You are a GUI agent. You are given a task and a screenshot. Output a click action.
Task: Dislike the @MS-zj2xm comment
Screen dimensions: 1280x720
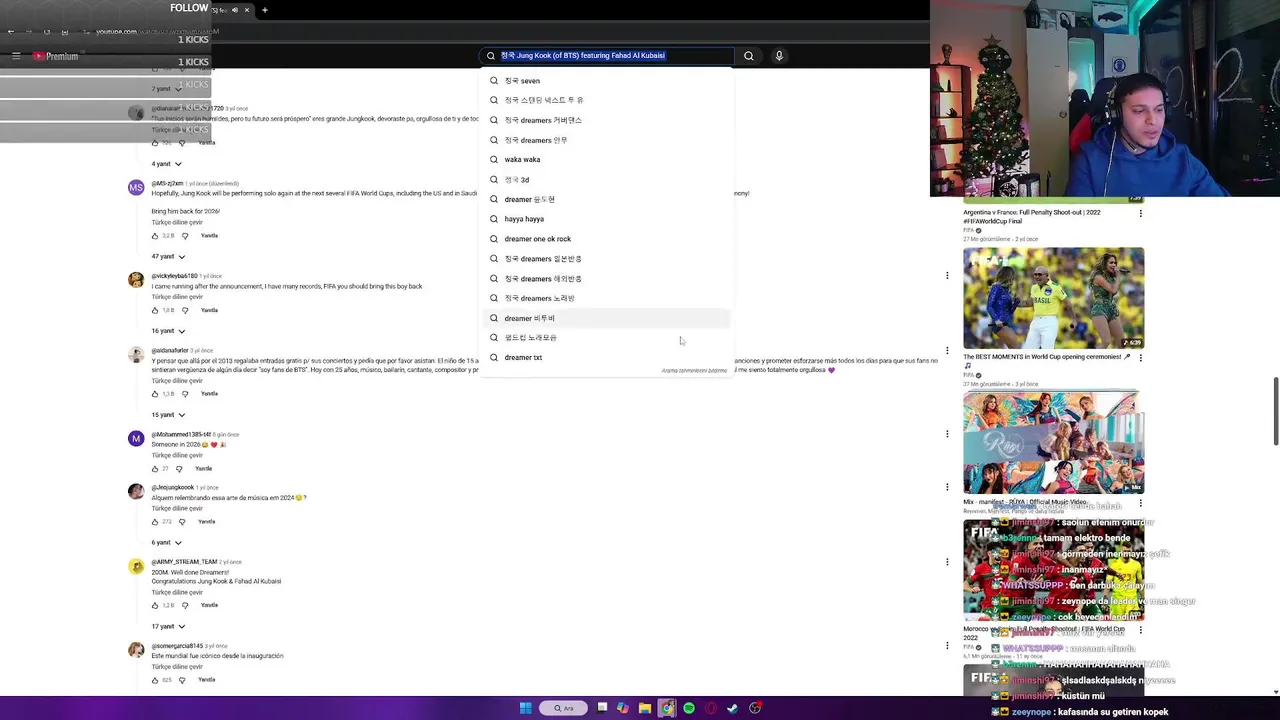[185, 236]
